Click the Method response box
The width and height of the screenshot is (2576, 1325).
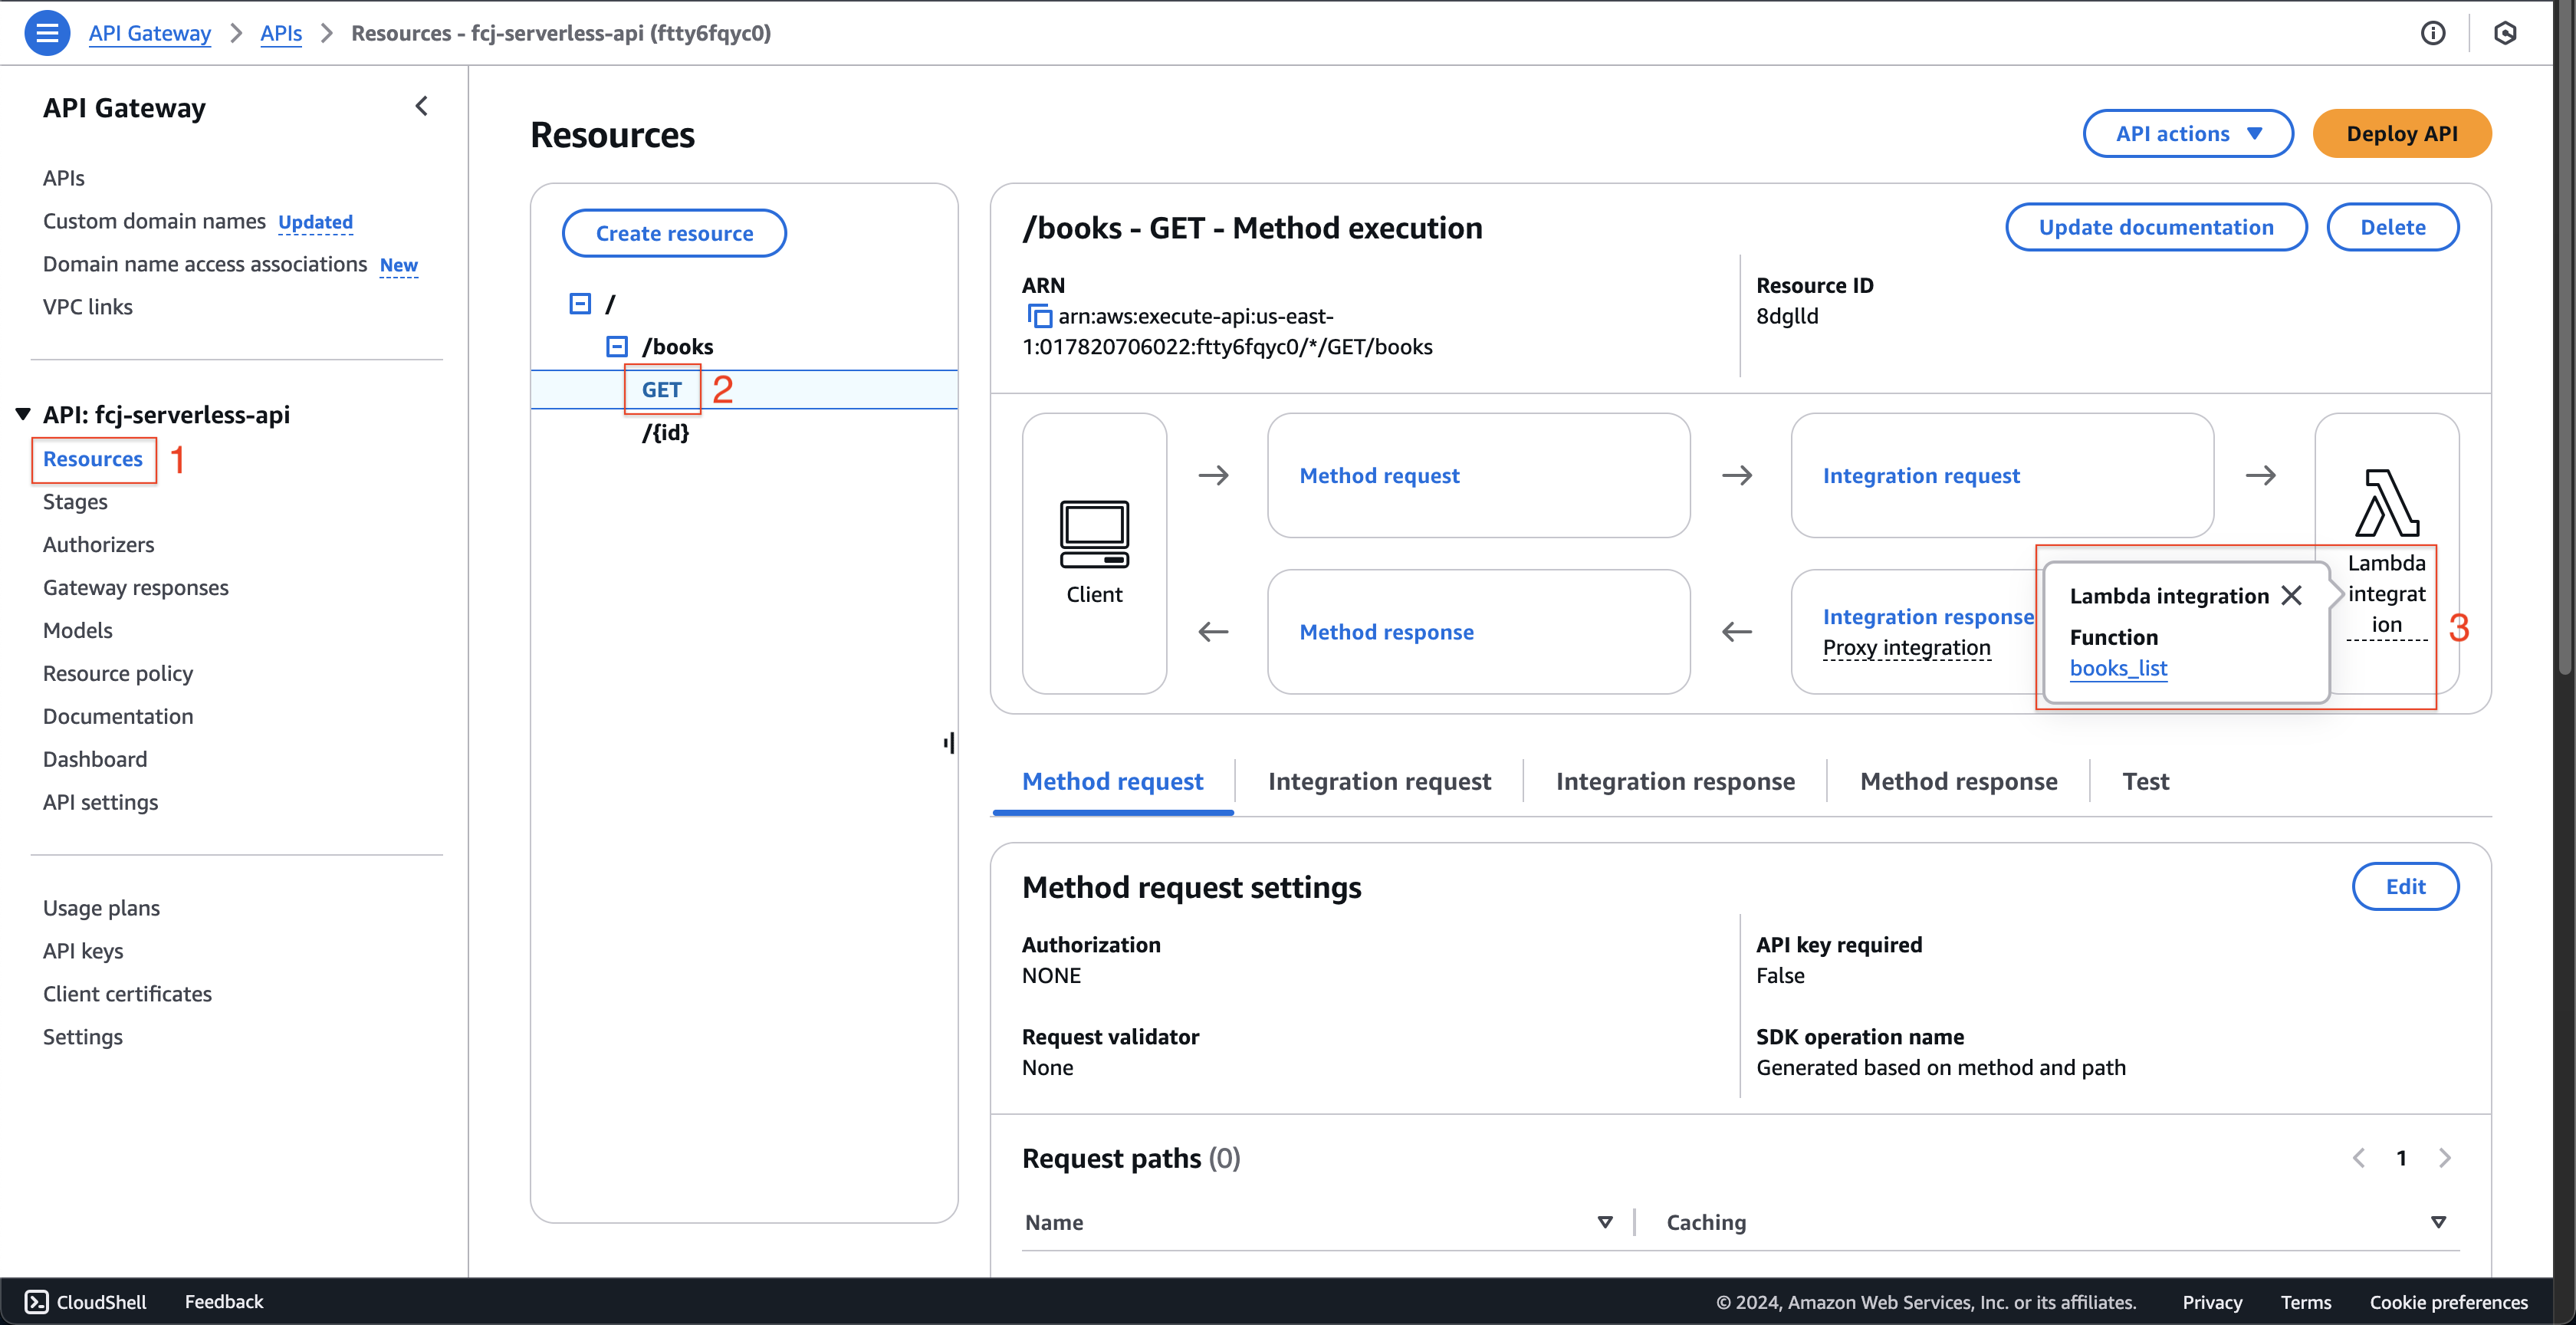pyautogui.click(x=1385, y=630)
